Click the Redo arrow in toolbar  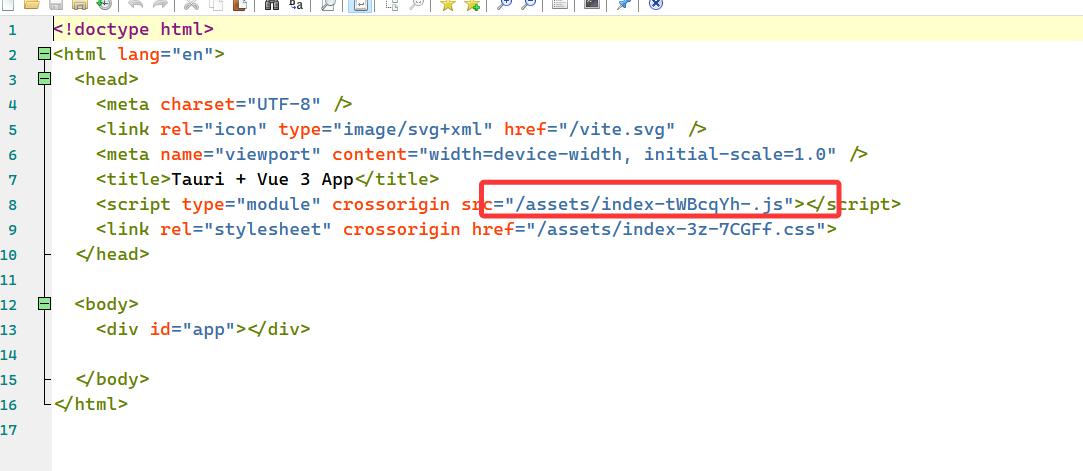pyautogui.click(x=159, y=4)
